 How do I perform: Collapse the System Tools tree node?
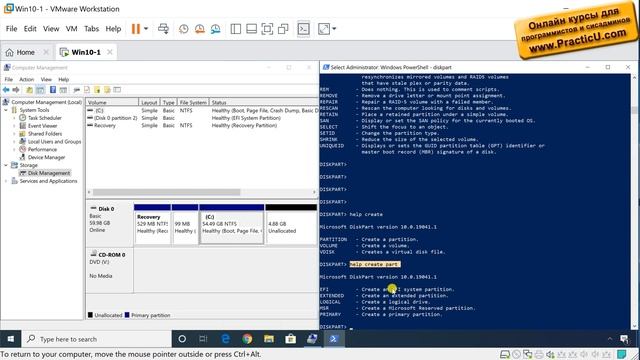tap(6, 110)
